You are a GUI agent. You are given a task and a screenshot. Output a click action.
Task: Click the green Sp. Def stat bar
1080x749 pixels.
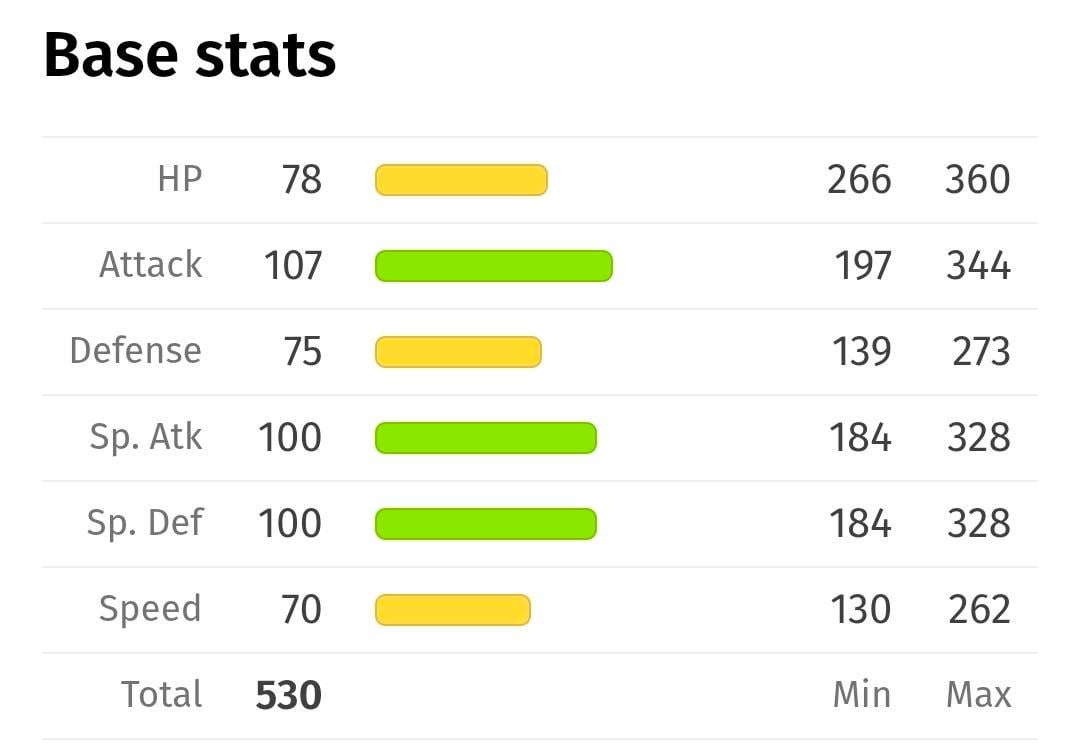point(485,524)
